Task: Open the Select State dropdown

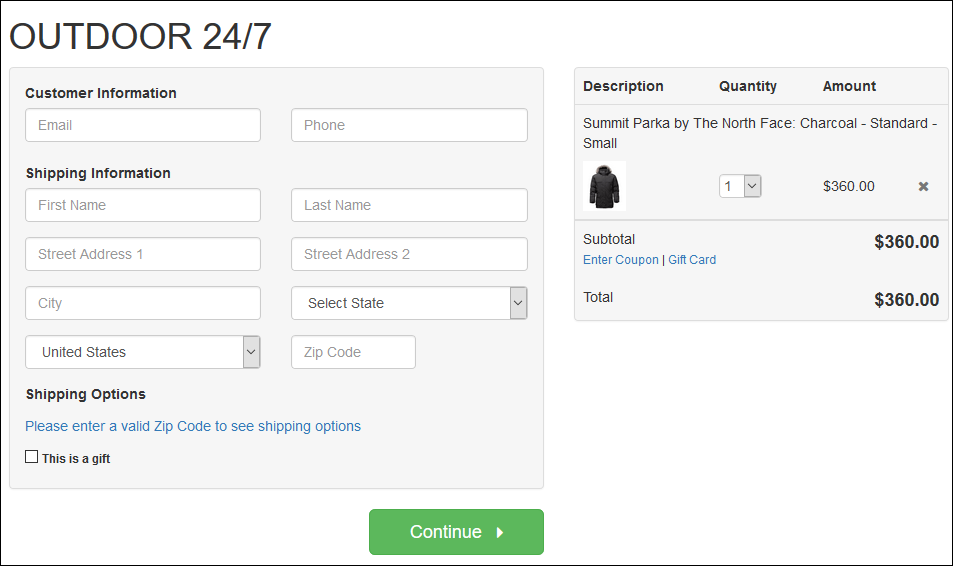Action: coord(409,303)
